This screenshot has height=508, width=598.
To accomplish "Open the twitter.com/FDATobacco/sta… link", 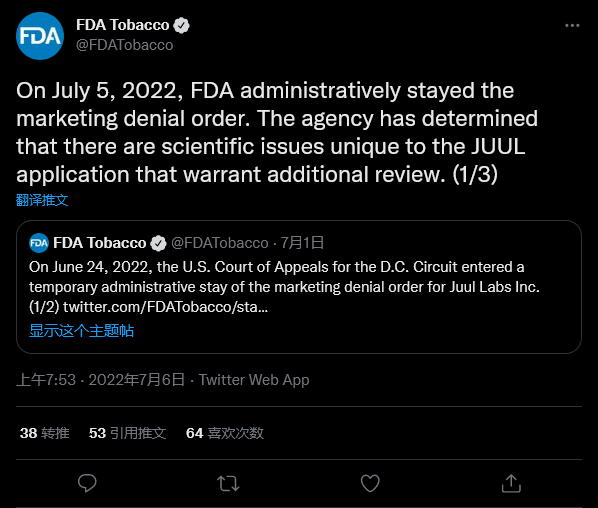I will pos(166,307).
